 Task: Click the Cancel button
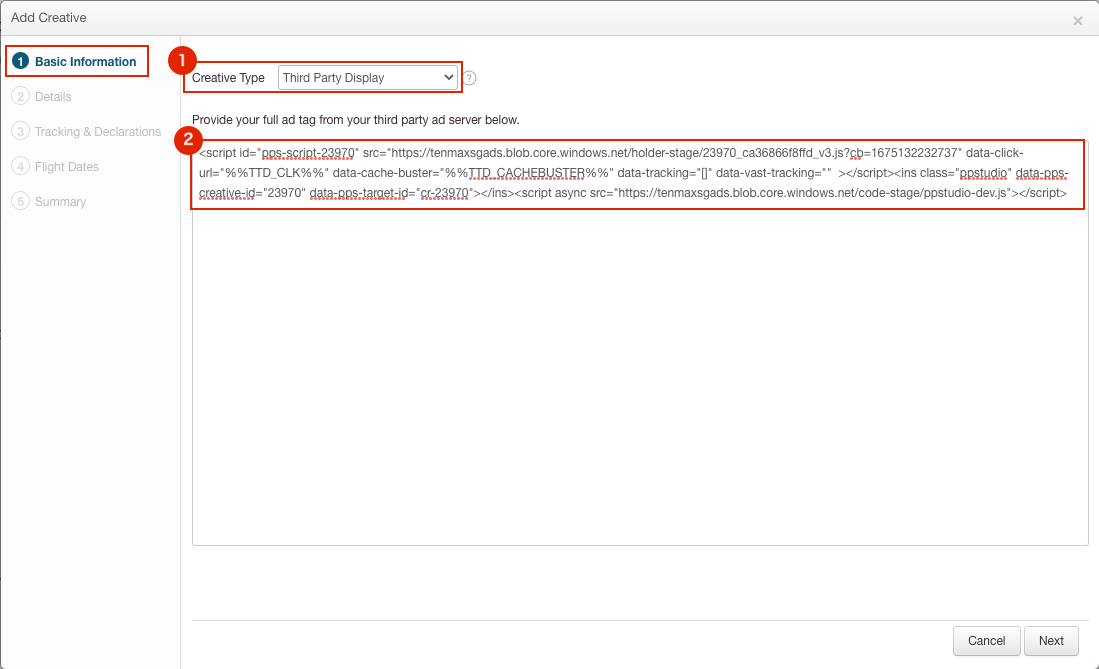[x=986, y=641]
